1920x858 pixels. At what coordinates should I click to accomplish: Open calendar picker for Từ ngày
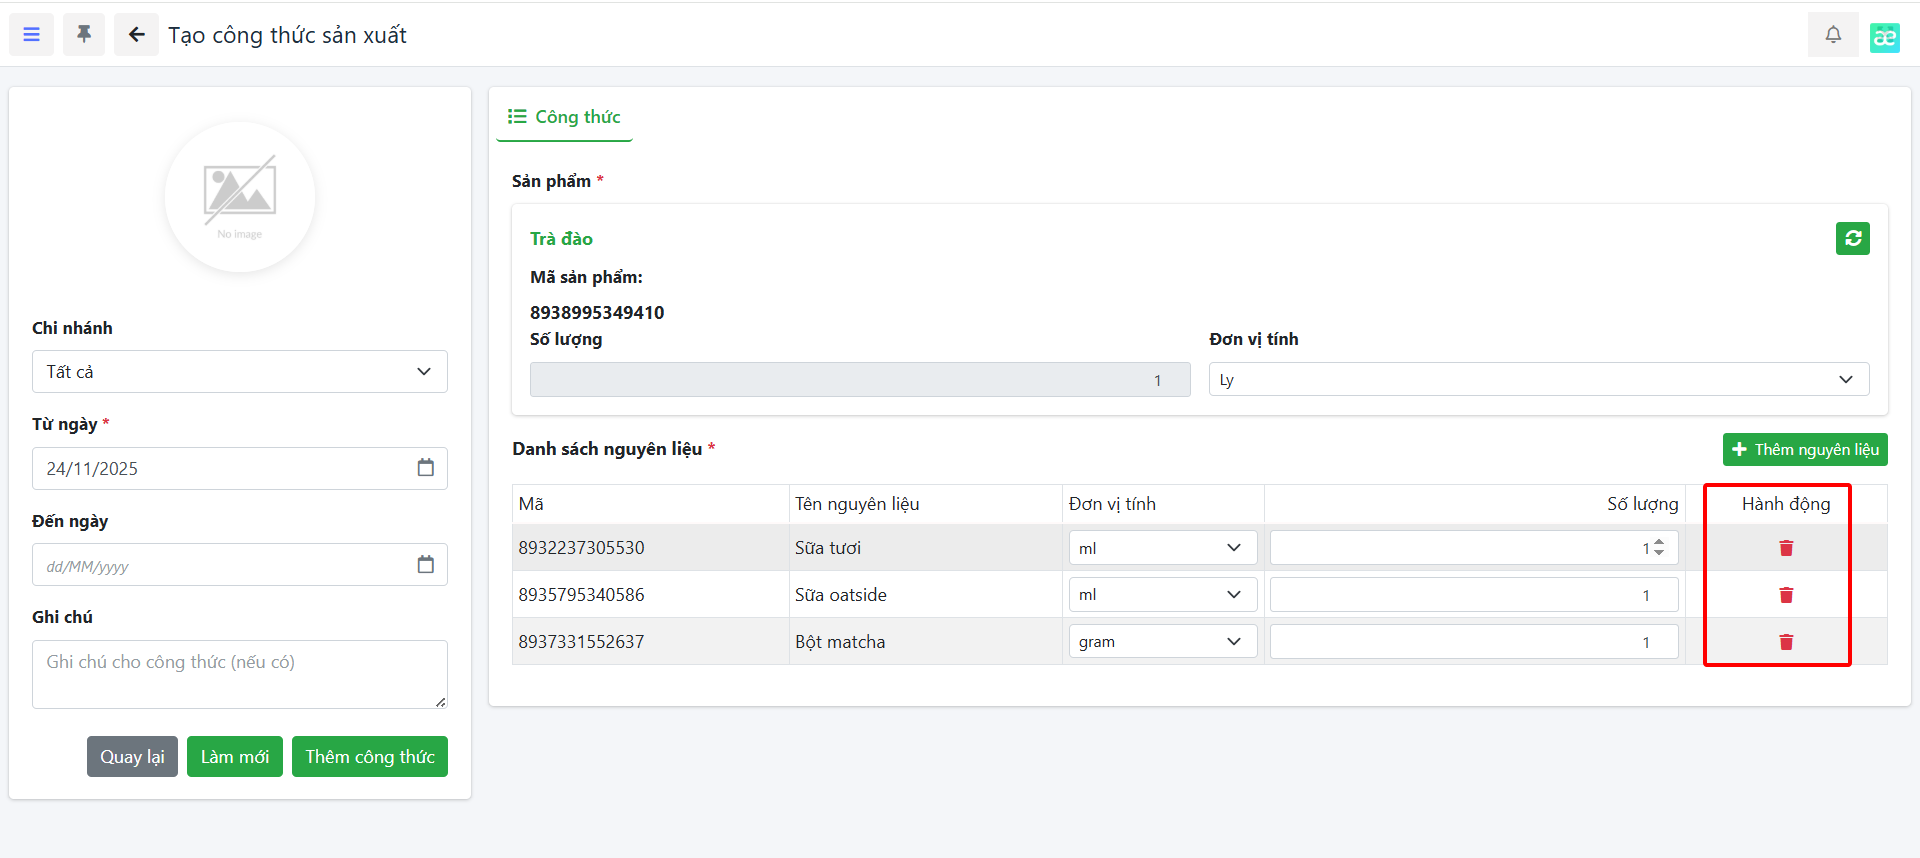click(x=425, y=468)
